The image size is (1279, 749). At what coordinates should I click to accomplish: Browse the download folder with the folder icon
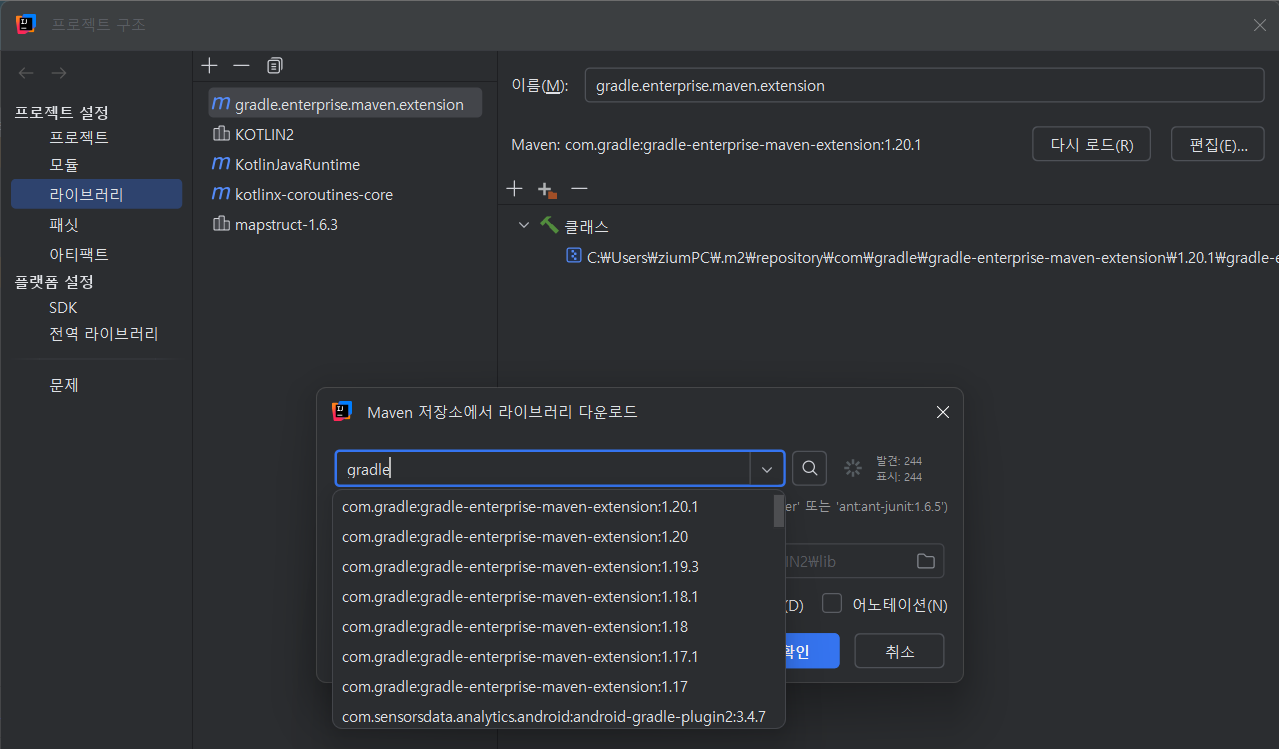coord(926,561)
